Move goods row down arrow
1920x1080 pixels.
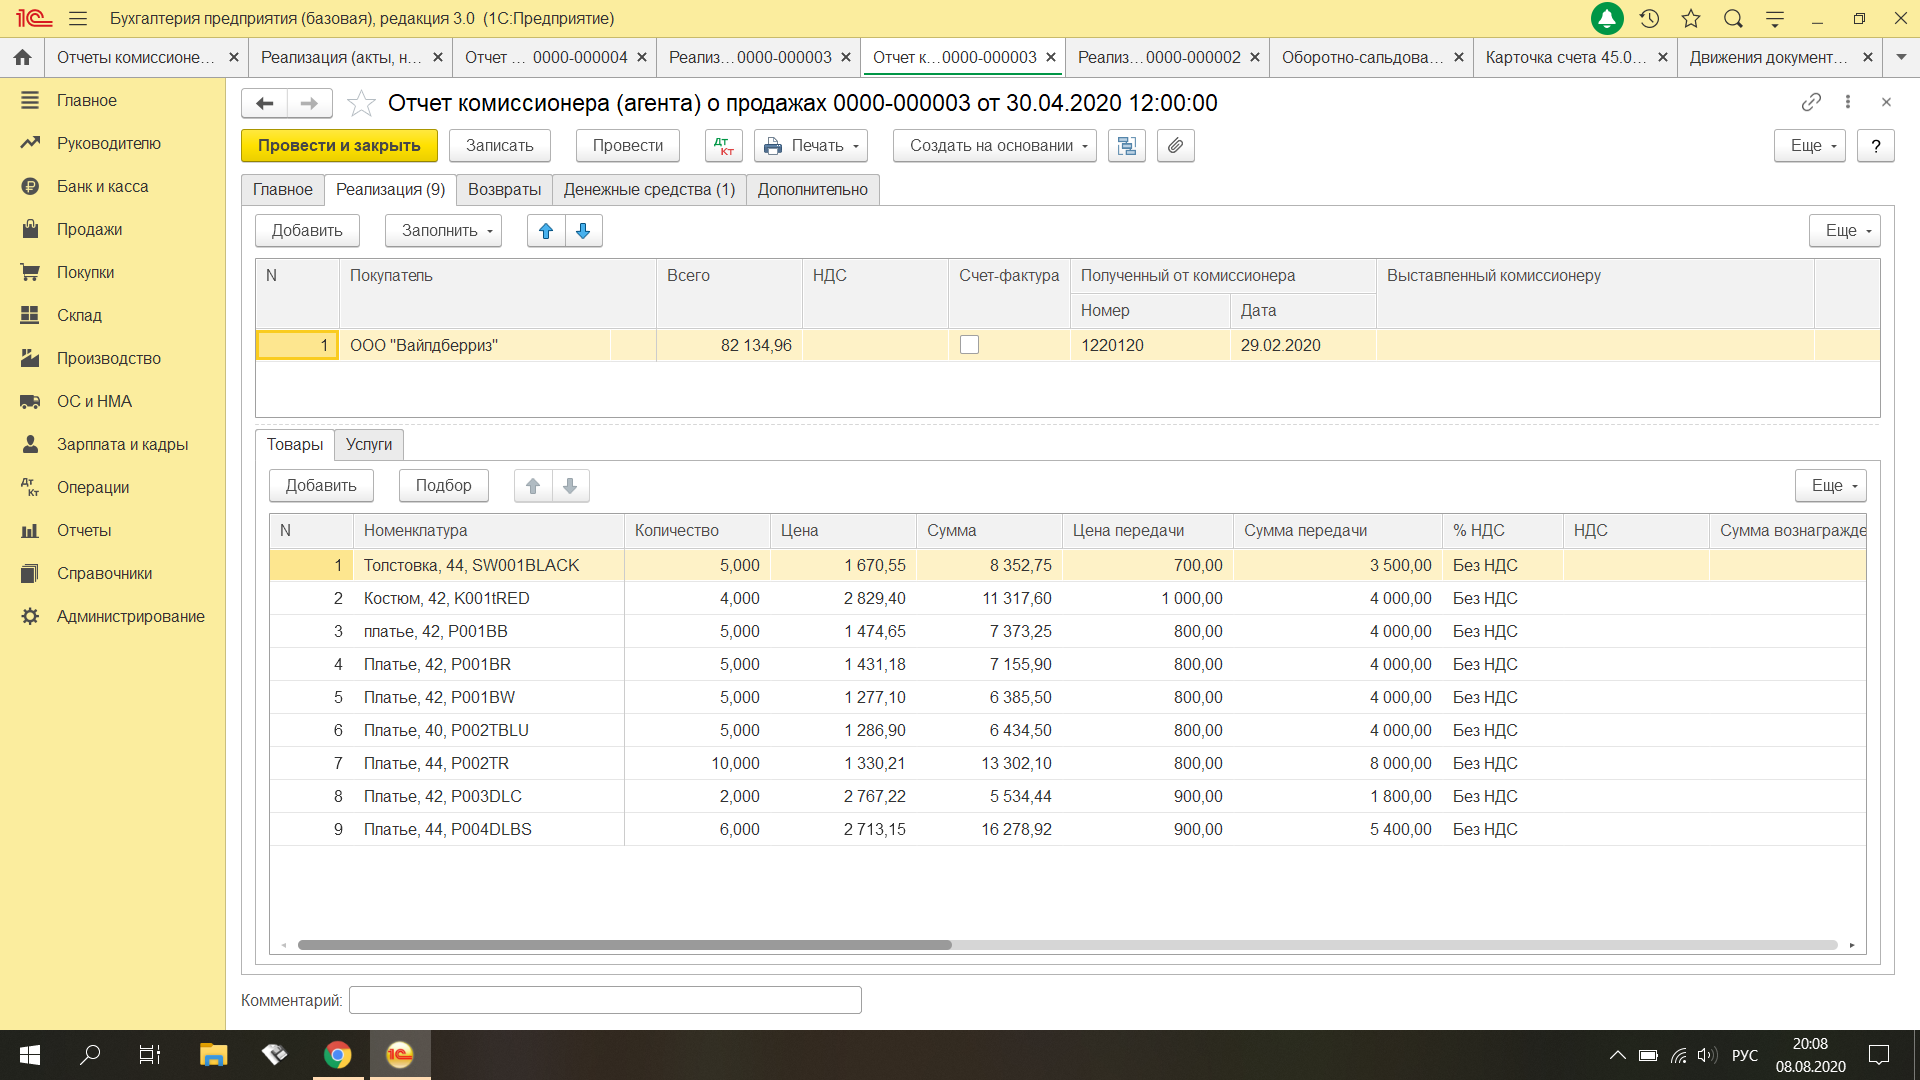tap(570, 486)
